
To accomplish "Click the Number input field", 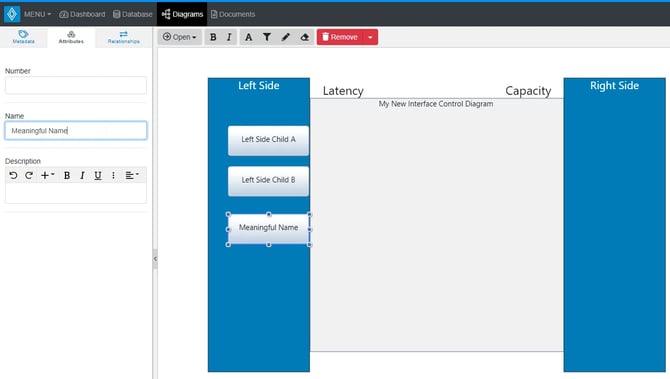I will pos(76,85).
